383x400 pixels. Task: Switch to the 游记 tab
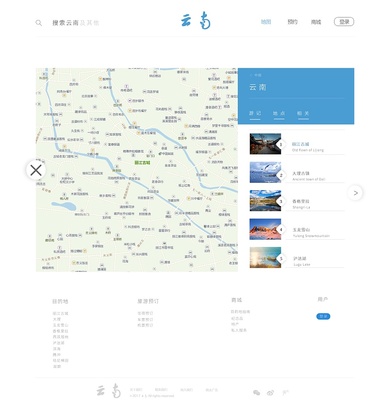255,113
